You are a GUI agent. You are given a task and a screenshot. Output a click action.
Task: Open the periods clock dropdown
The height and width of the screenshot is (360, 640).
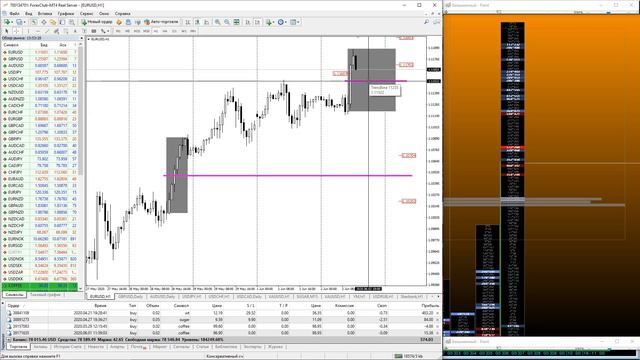coord(282,22)
